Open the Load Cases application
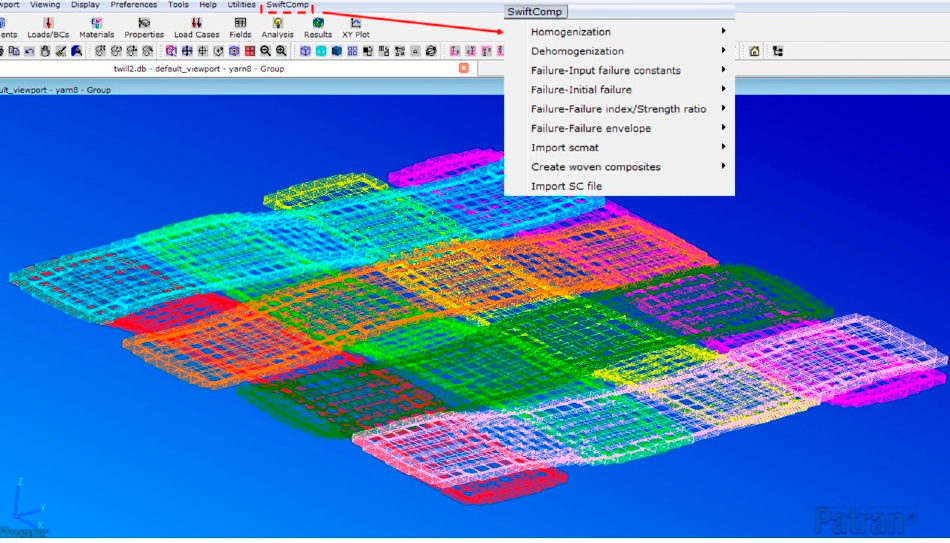Viewport: 950px width, 543px height. coord(196,28)
